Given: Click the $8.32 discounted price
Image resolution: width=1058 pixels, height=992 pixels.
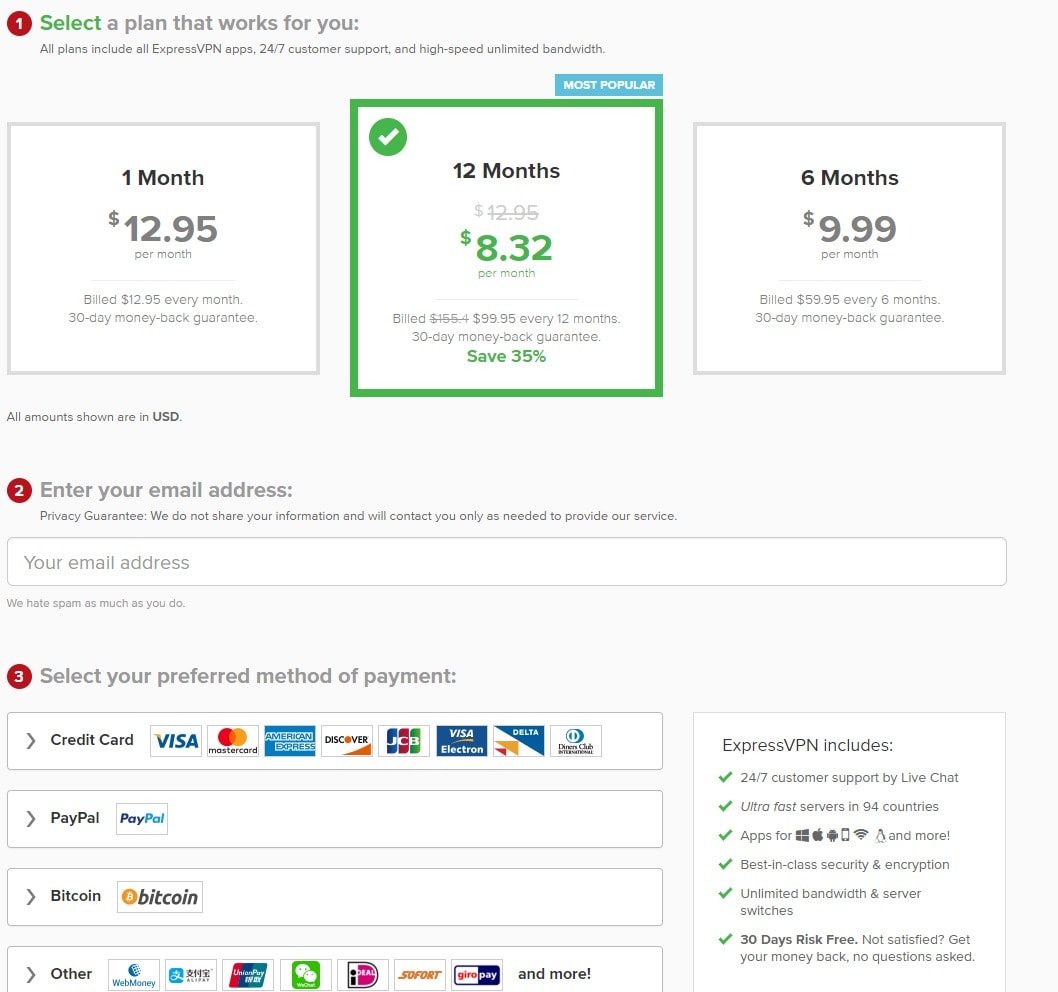Looking at the screenshot, I should (x=506, y=247).
